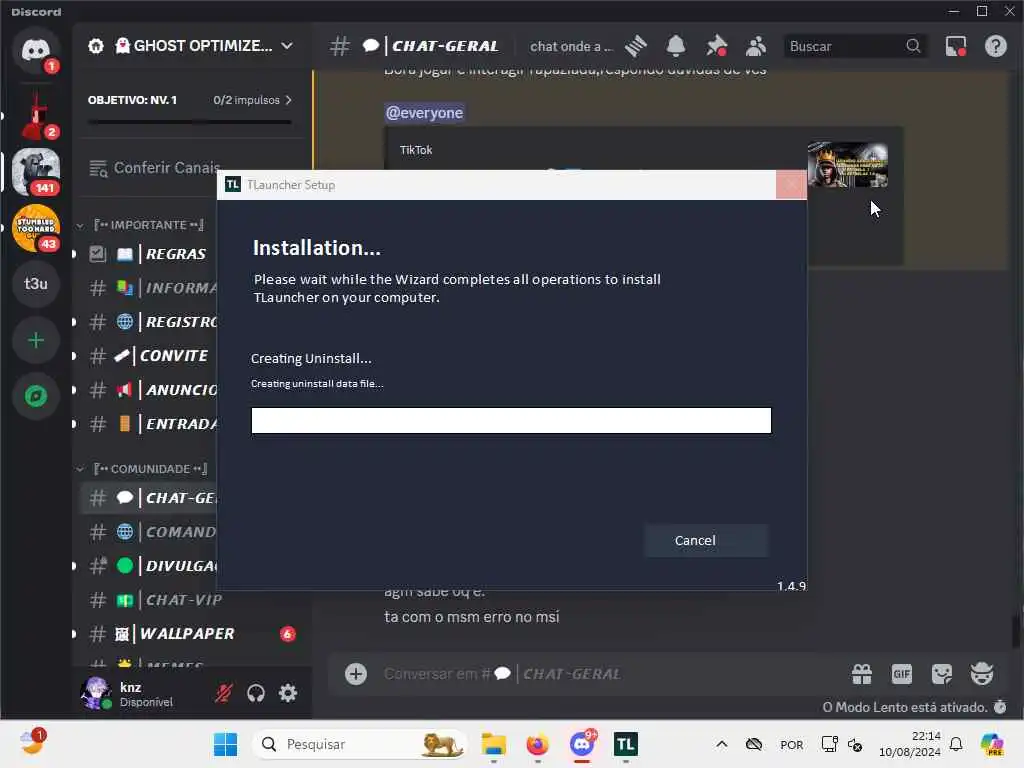Screen dimensions: 1024x768
Task: Click the @everyone mention
Action: 424,113
